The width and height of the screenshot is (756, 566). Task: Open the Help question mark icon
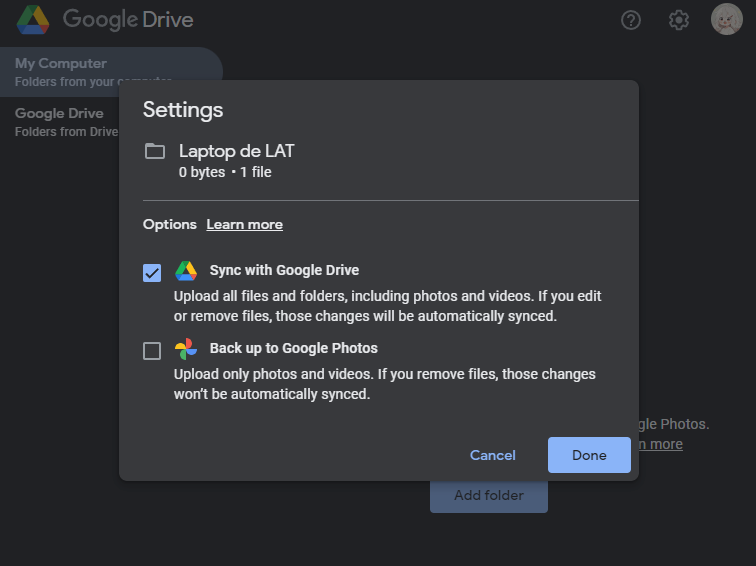[630, 20]
